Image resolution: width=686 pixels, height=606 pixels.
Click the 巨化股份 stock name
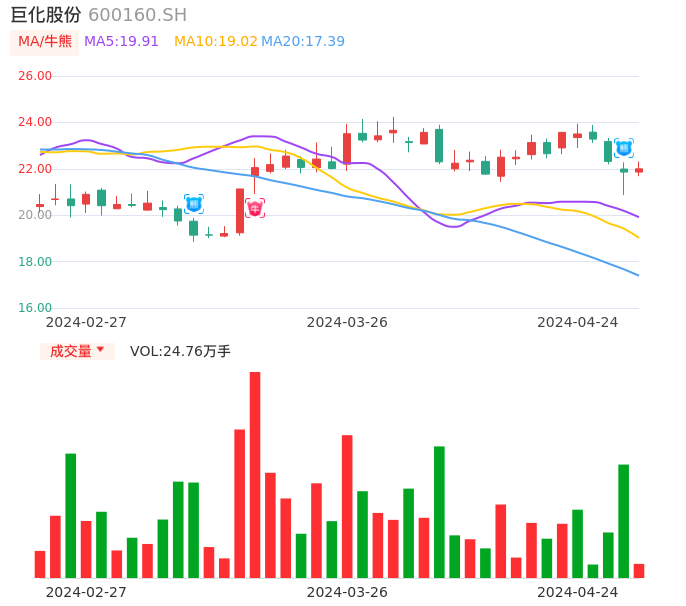click(x=46, y=15)
